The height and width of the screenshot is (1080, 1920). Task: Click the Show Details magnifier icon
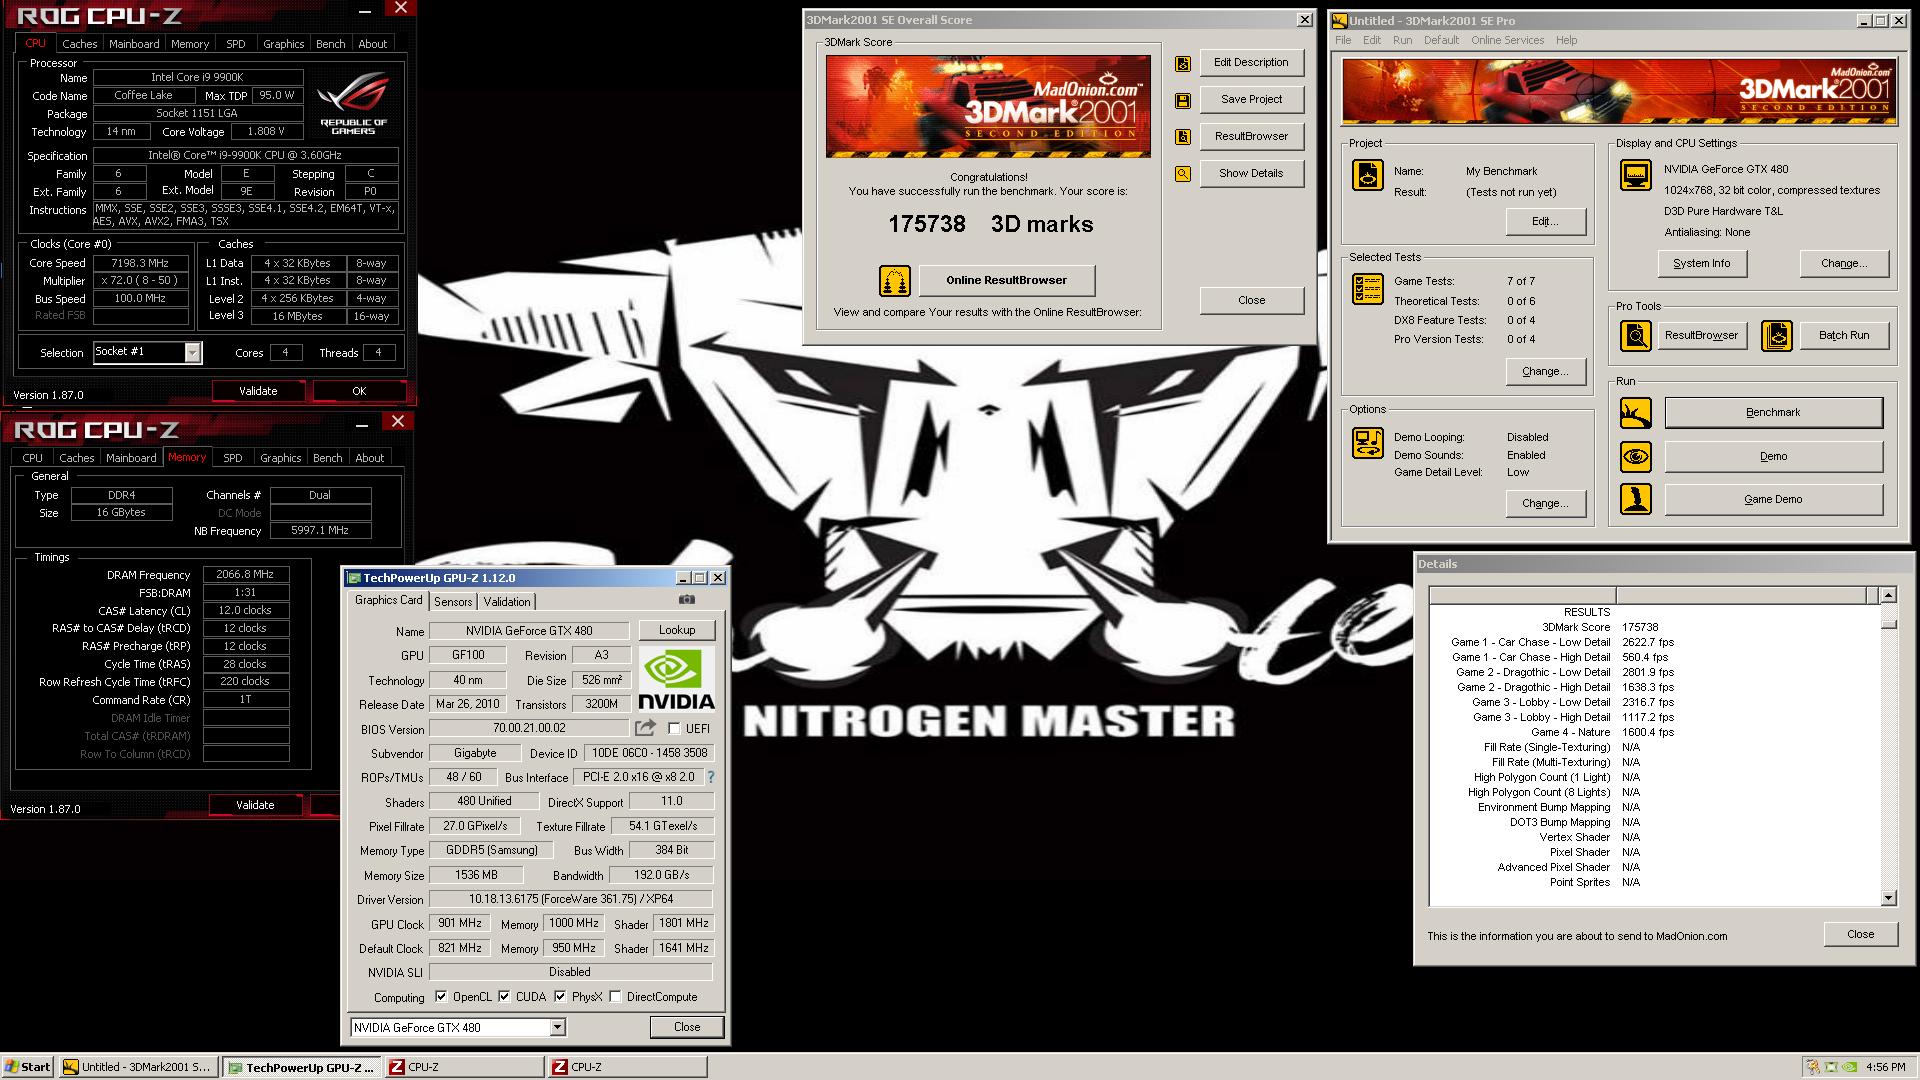point(1183,174)
